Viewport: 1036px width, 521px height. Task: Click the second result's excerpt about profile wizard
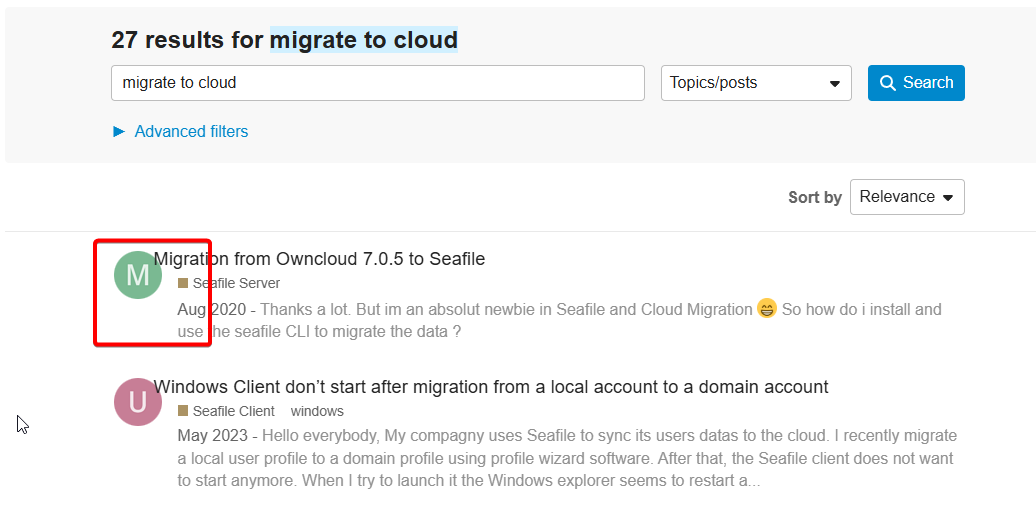(x=565, y=458)
